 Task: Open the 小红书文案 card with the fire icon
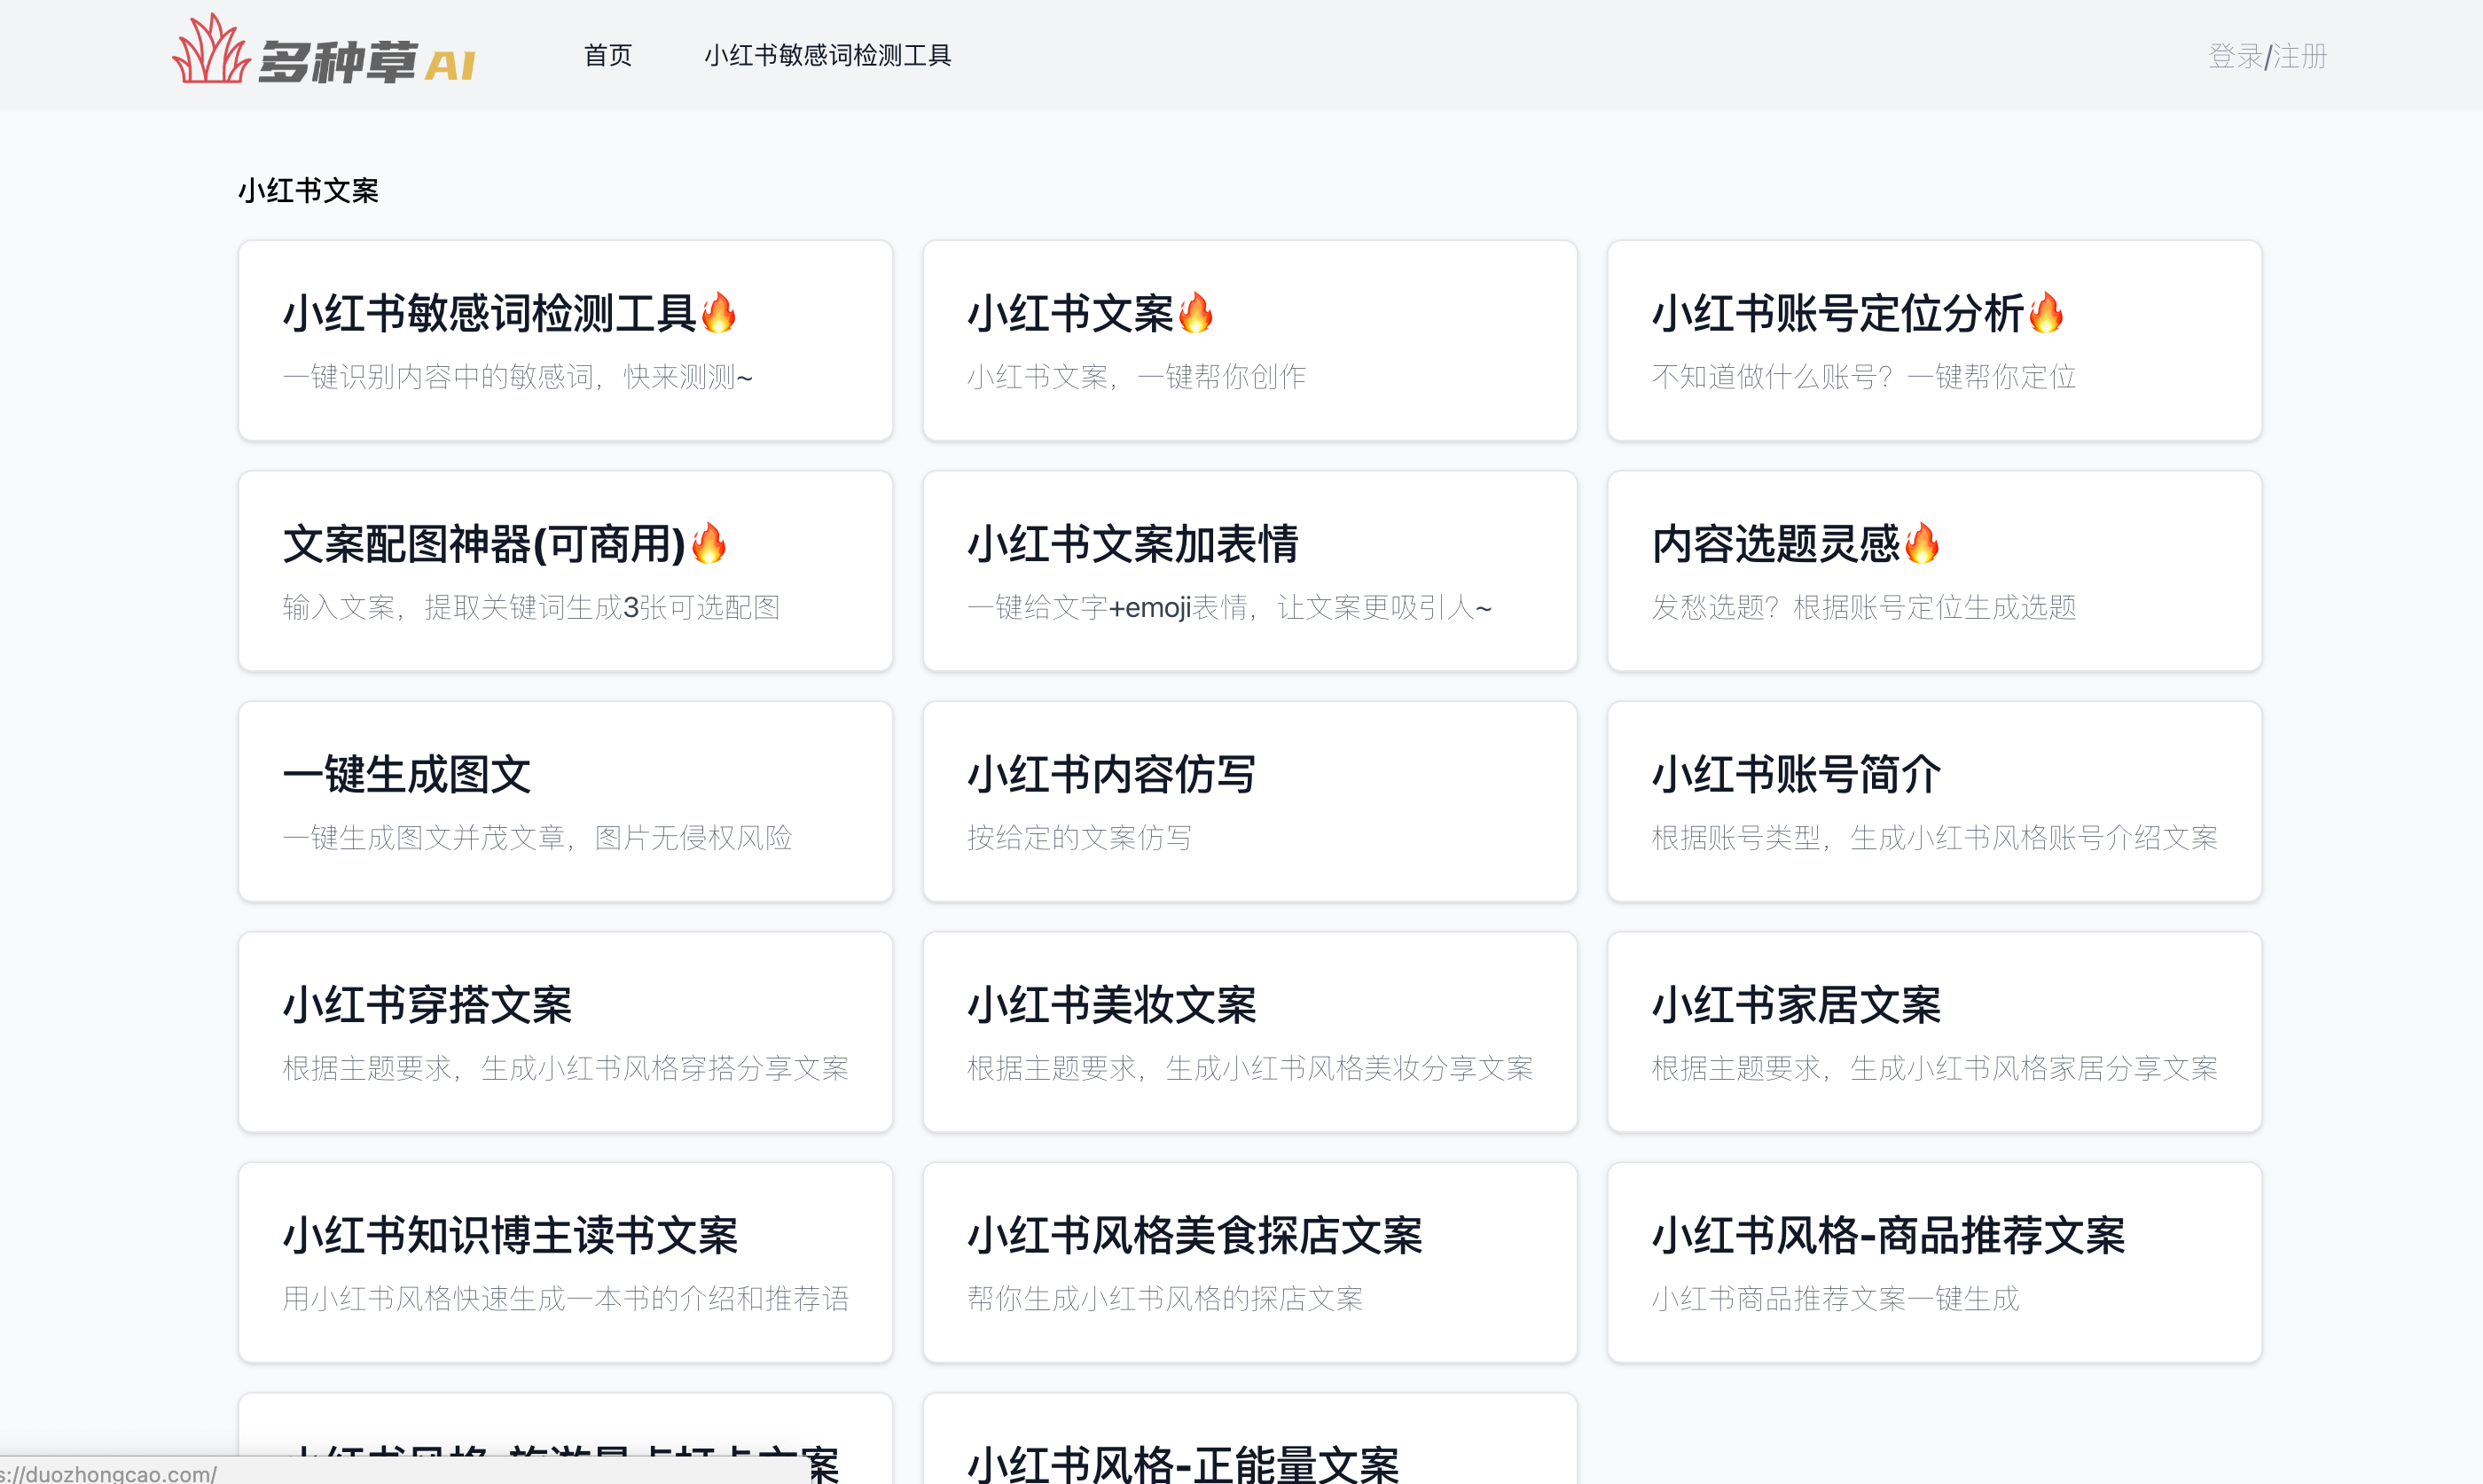[x=1250, y=340]
